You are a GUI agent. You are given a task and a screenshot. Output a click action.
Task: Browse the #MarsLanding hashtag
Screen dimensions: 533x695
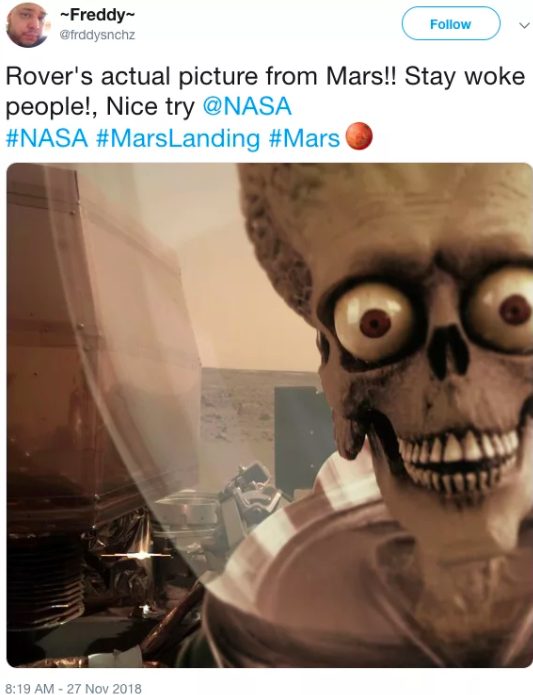pos(178,137)
